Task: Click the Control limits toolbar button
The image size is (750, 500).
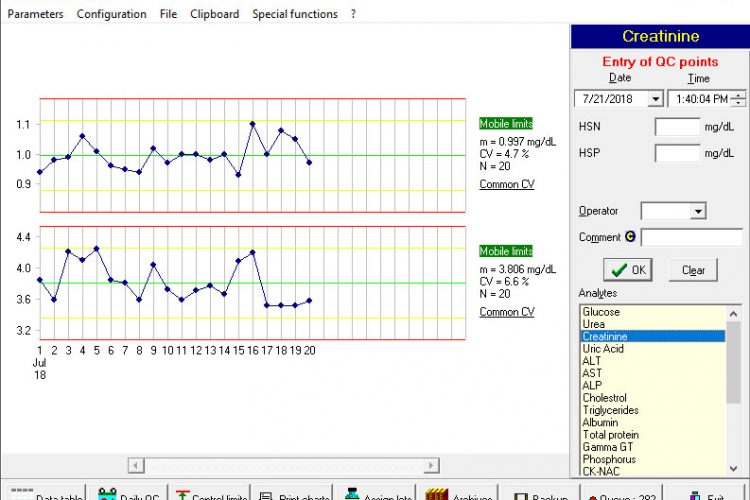Action: pos(209,494)
